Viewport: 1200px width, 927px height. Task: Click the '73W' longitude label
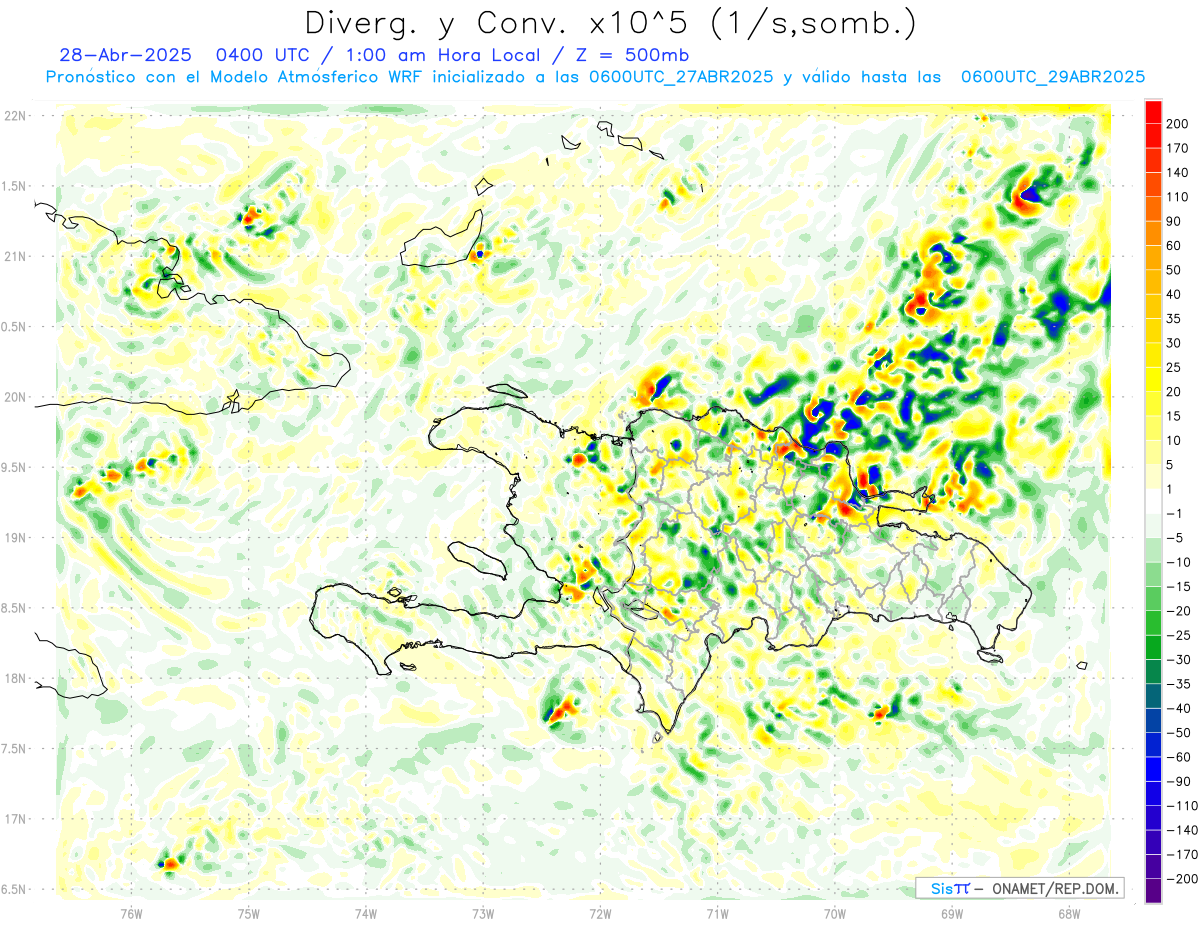coord(483,913)
